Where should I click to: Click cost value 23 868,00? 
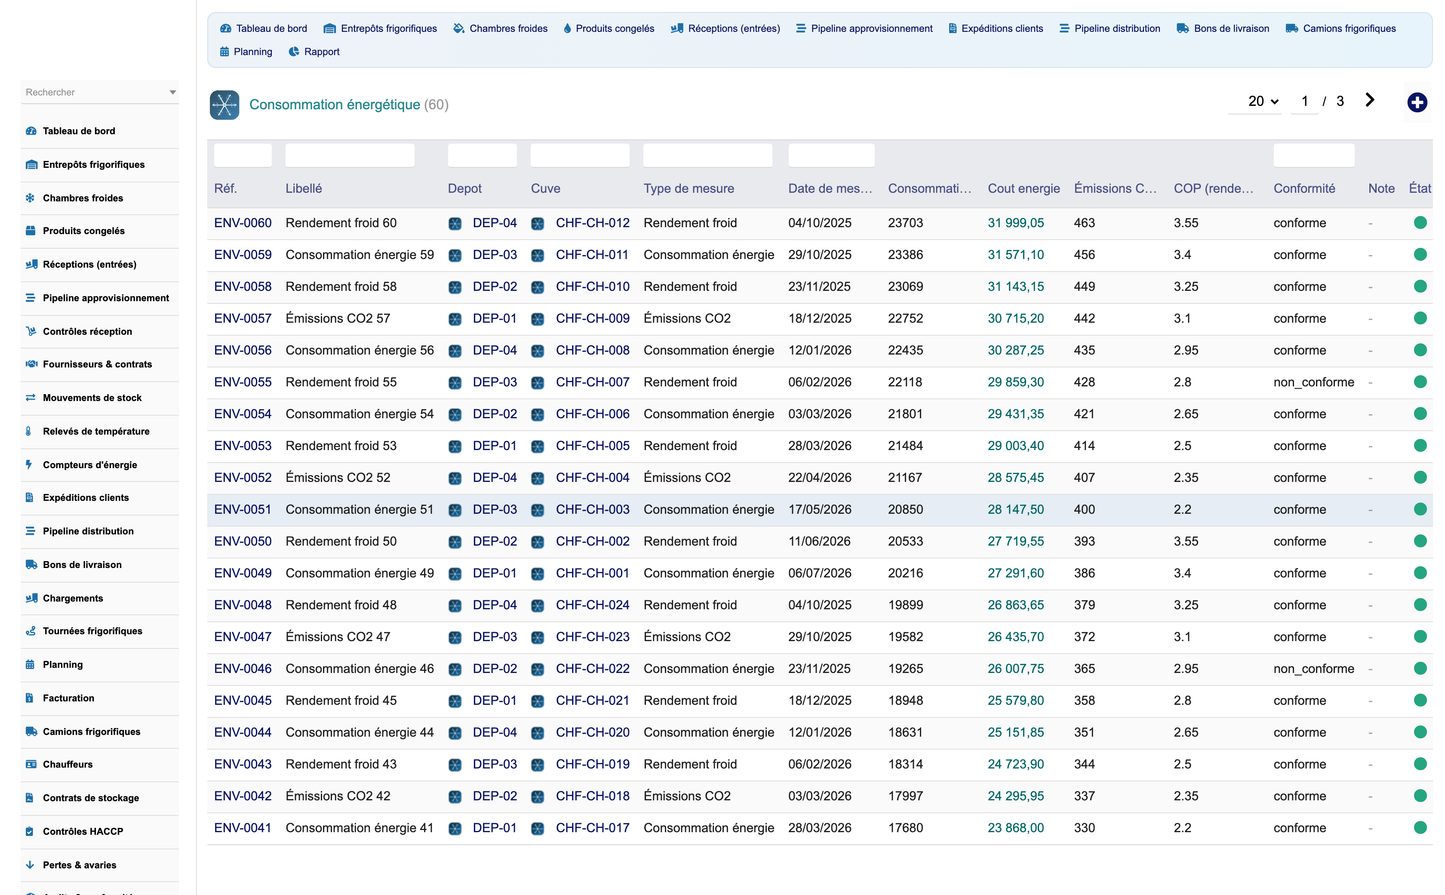click(x=1016, y=828)
